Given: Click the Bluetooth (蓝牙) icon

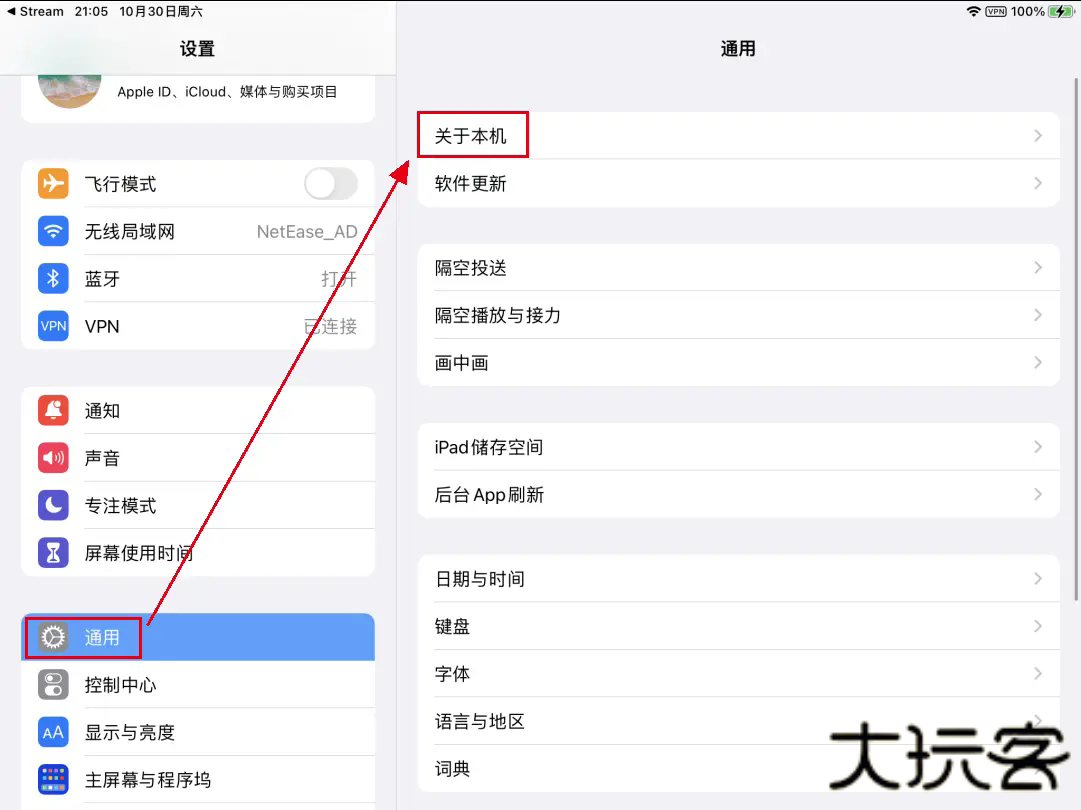Looking at the screenshot, I should pos(52,278).
